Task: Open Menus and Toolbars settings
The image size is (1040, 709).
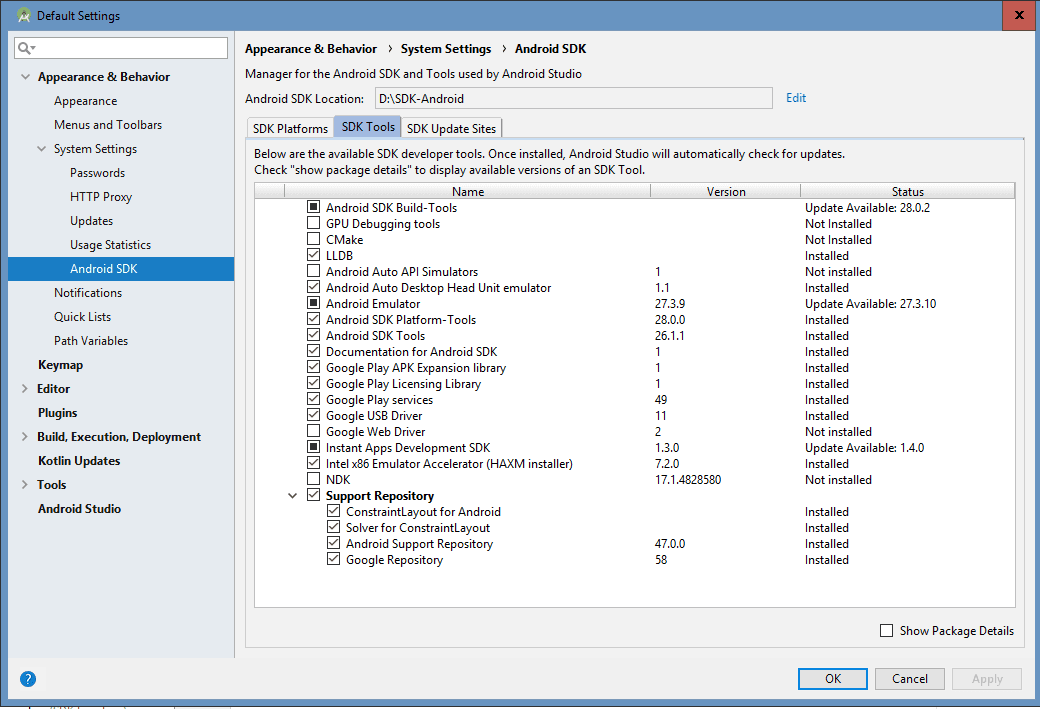Action: (x=108, y=125)
